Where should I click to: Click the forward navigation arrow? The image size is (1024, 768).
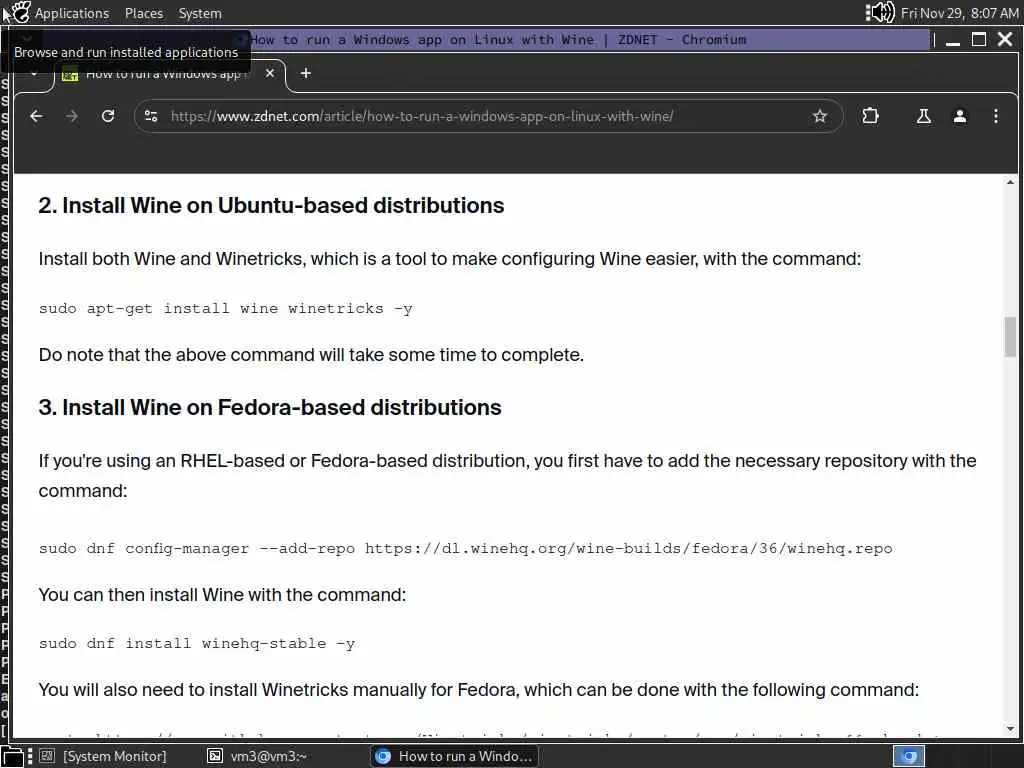[x=72, y=116]
